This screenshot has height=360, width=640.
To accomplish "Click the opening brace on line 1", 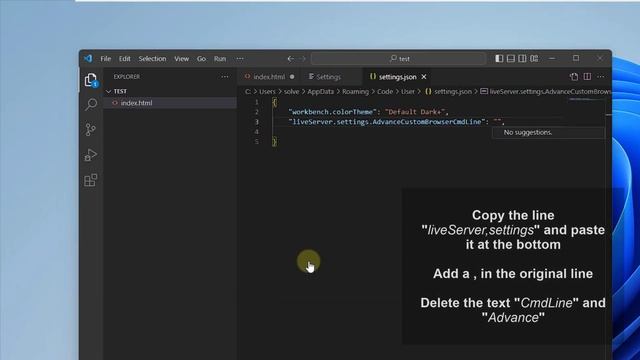I will pos(274,102).
